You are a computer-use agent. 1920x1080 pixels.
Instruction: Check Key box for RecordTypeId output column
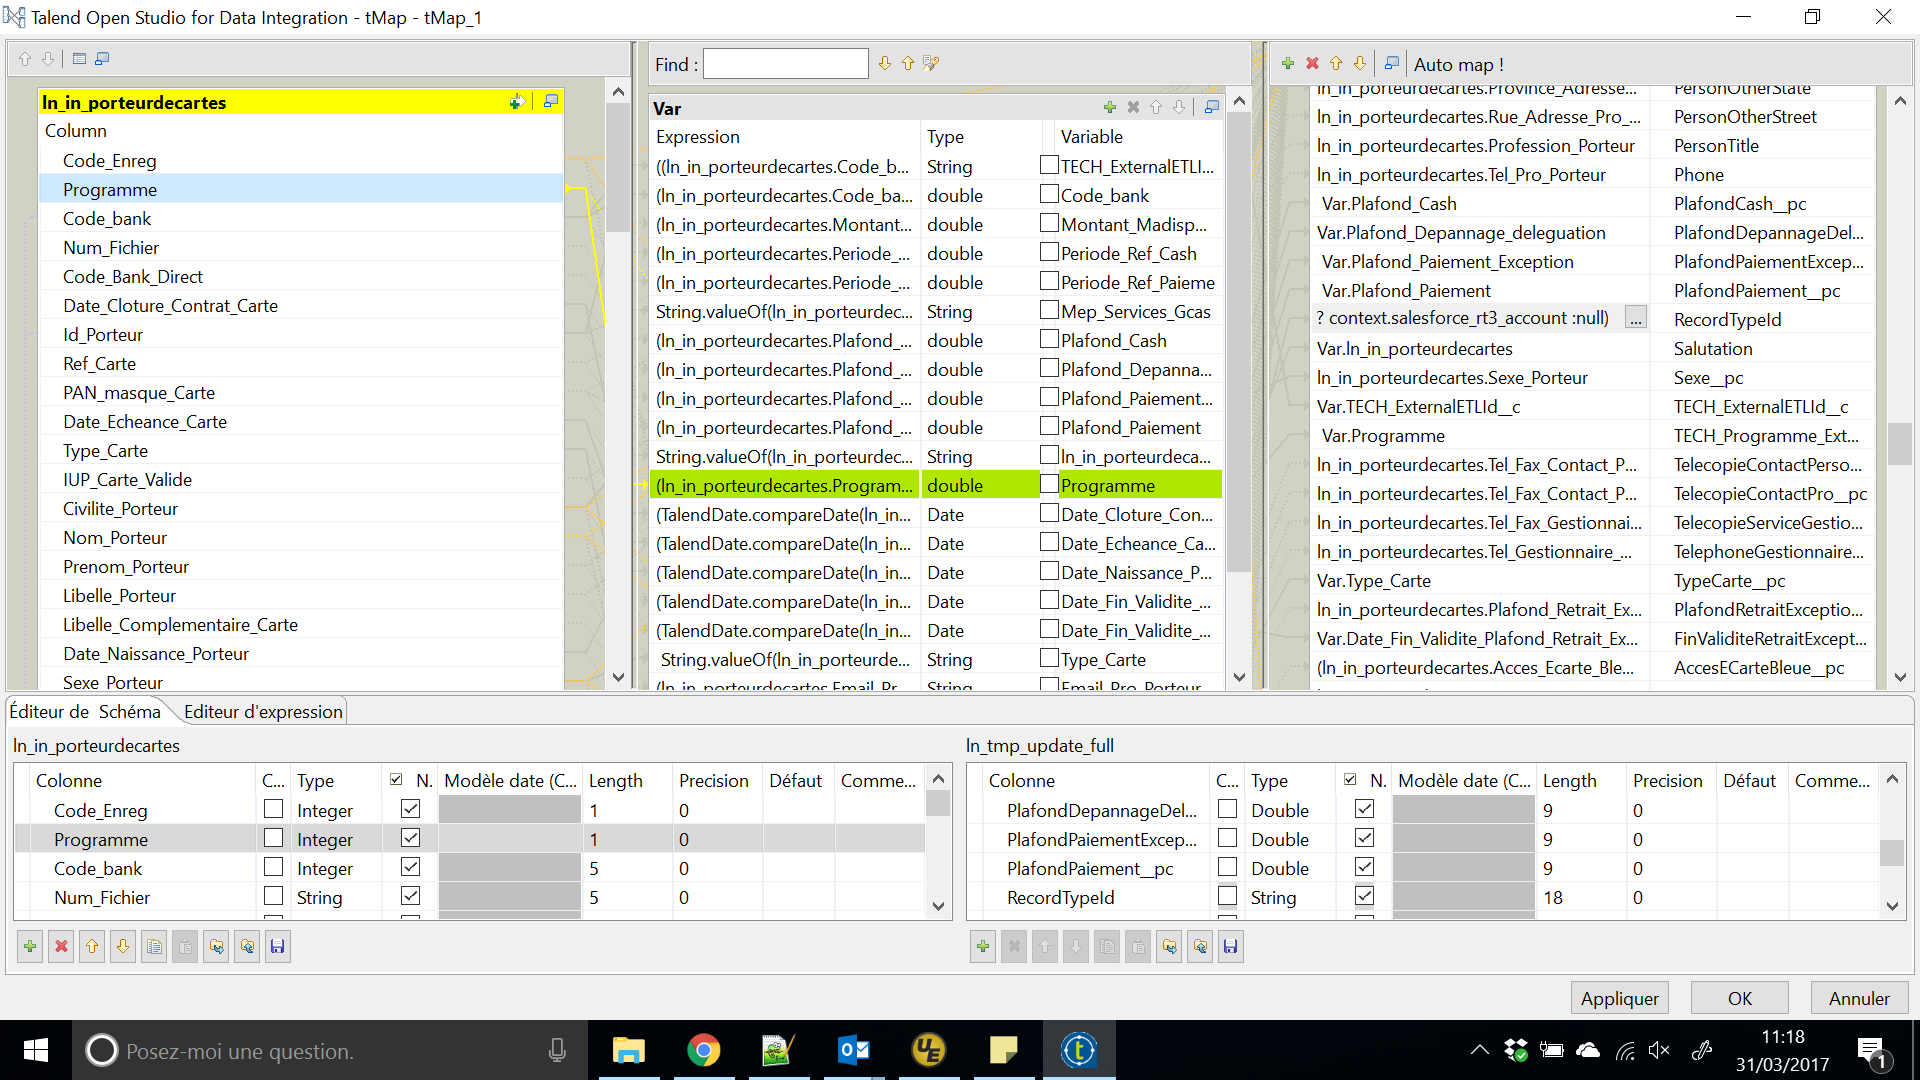click(x=1227, y=896)
